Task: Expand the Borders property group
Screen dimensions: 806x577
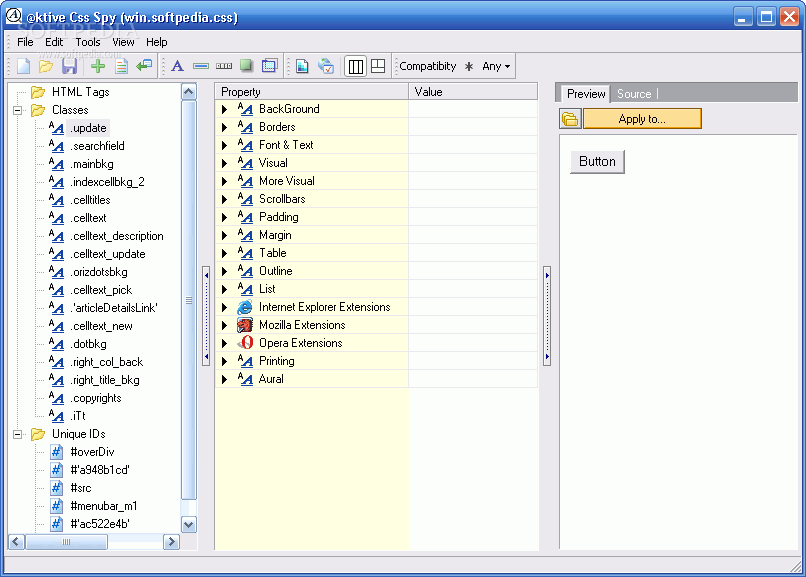Action: click(x=225, y=127)
